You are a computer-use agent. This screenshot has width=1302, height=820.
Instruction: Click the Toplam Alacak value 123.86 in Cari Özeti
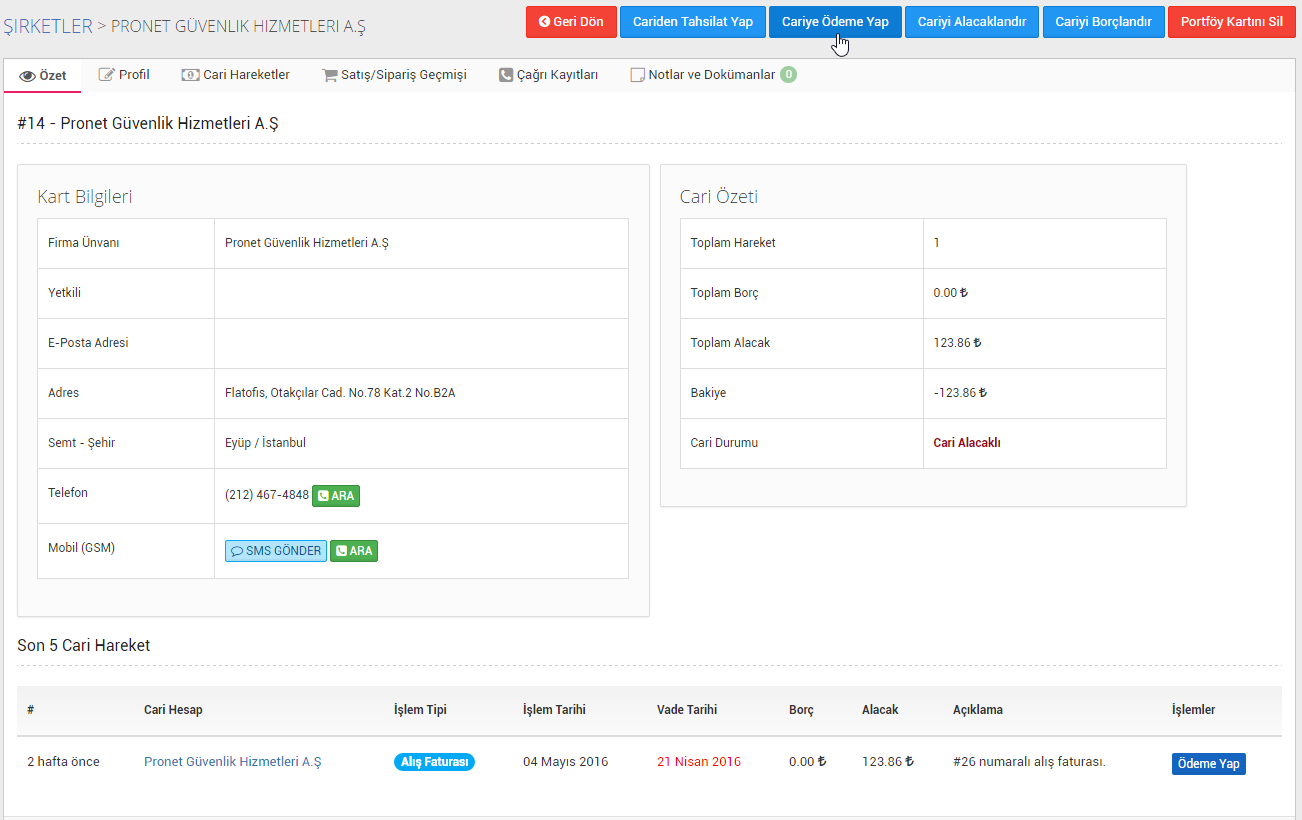pyautogui.click(x=957, y=343)
